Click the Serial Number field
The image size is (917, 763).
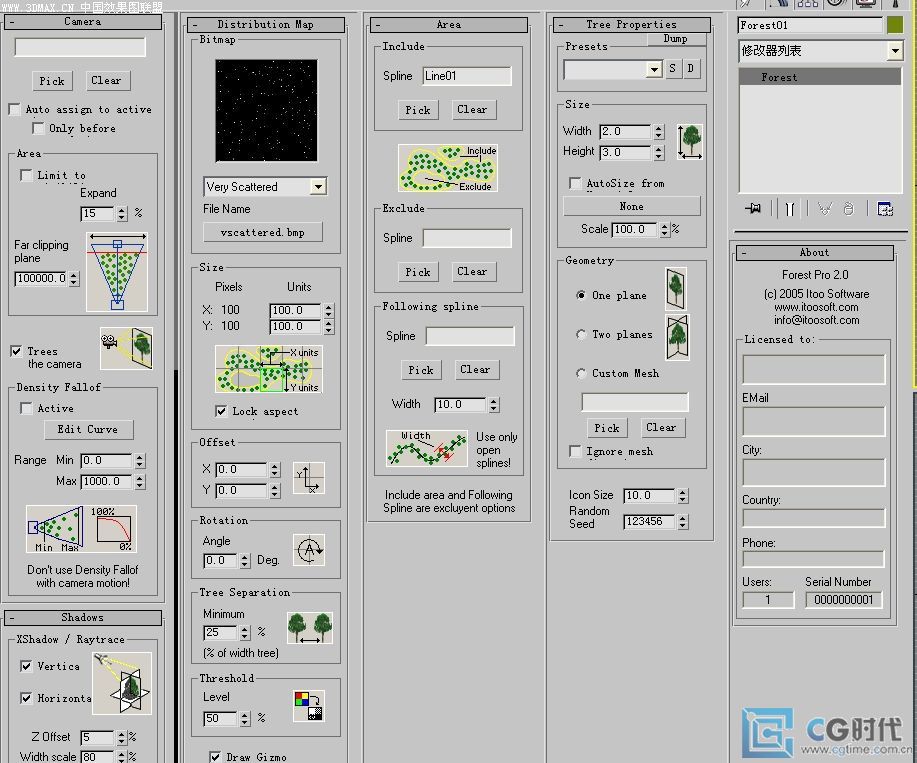(x=843, y=600)
